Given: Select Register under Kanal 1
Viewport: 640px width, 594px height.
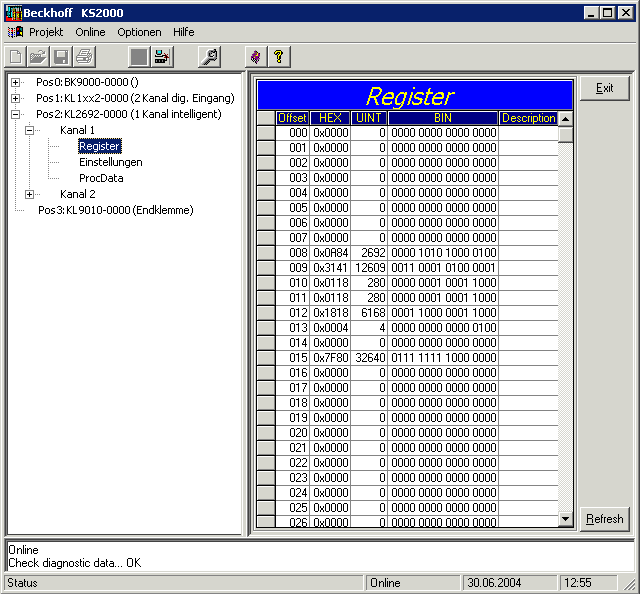Looking at the screenshot, I should click(x=100, y=146).
